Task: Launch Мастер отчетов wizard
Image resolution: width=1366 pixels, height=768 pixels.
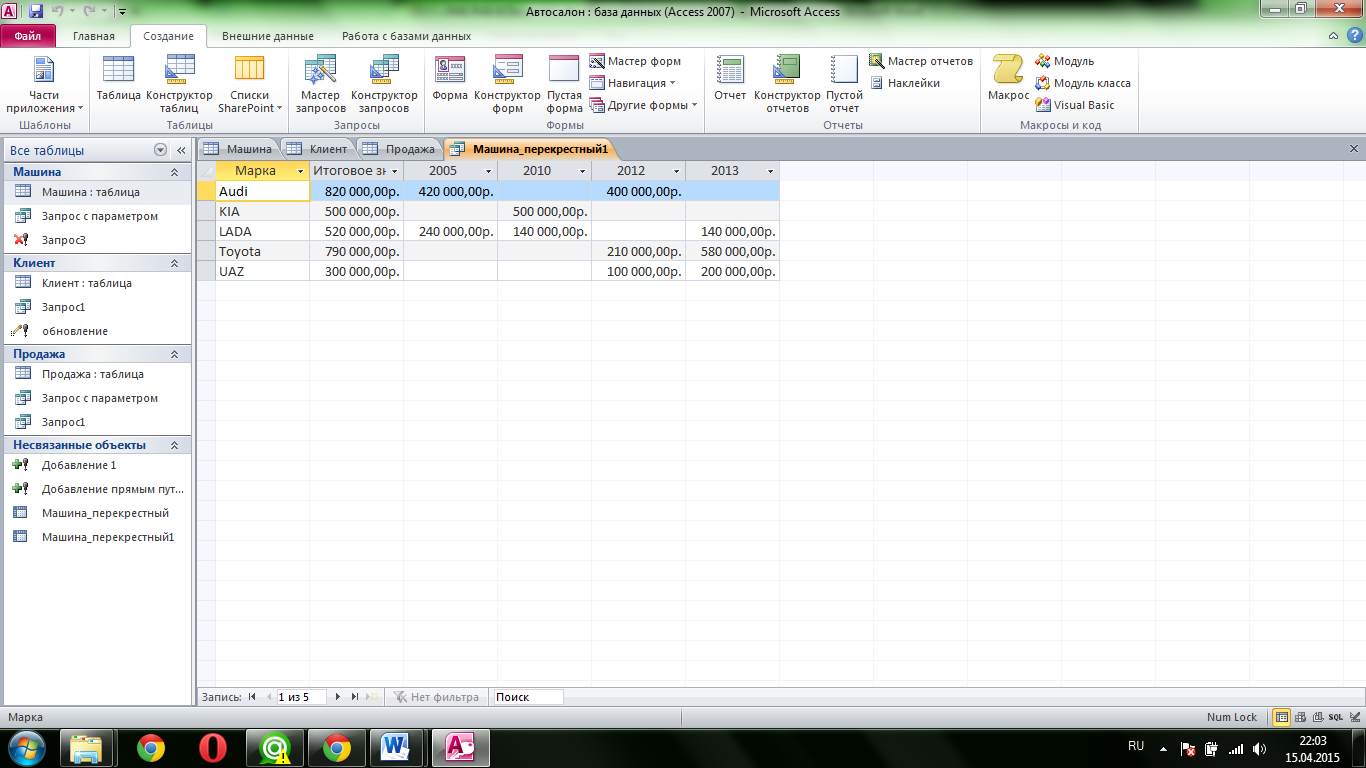Action: point(921,61)
